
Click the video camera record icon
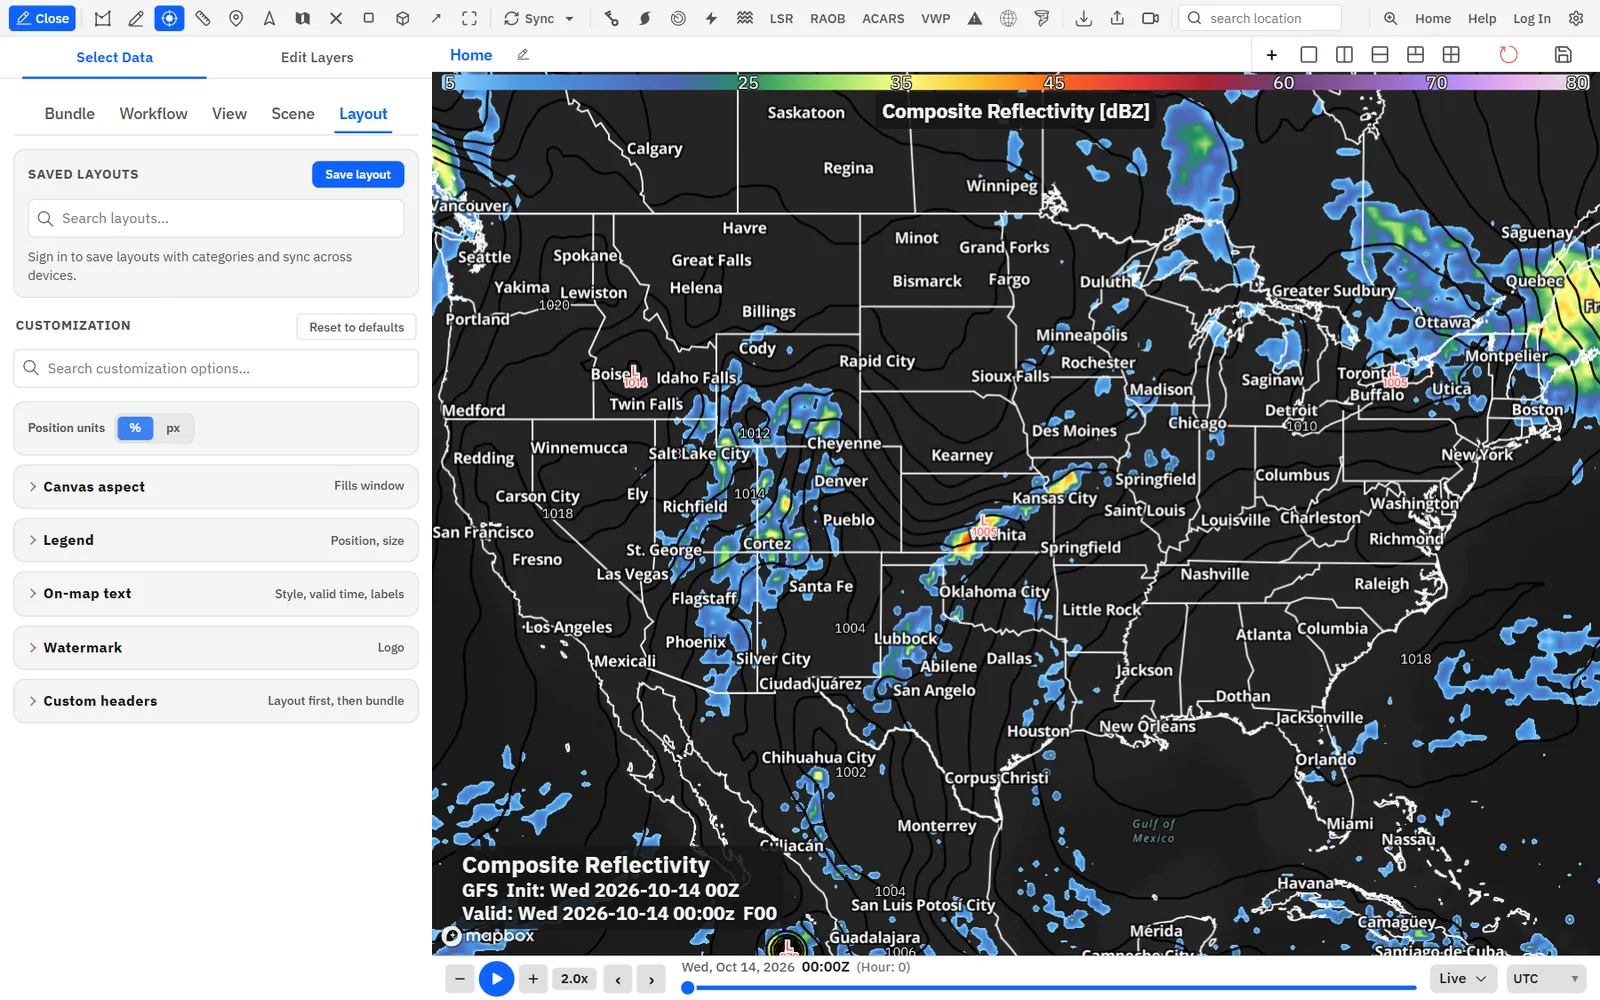click(1151, 18)
